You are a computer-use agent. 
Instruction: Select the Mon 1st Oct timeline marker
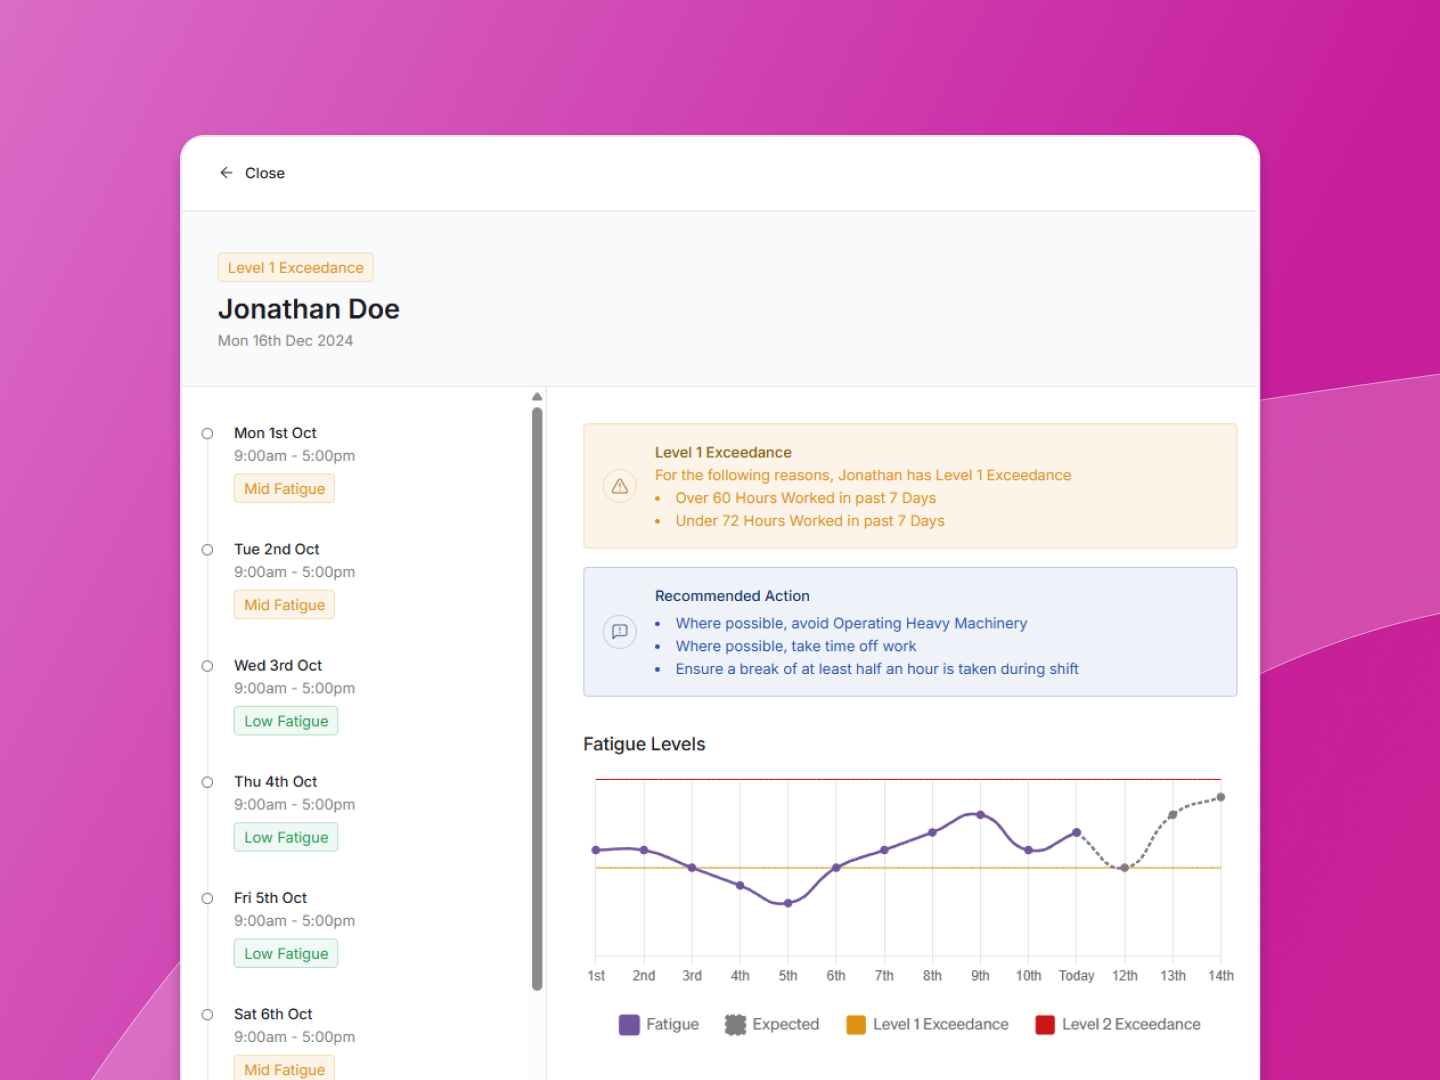coord(208,434)
